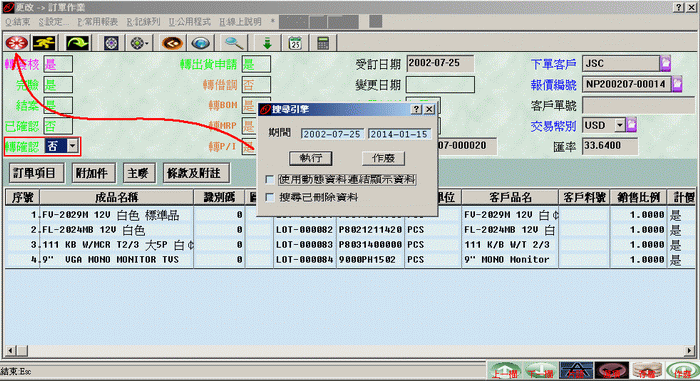The height and width of the screenshot is (381, 700).
Task: Click the 執行 button in search dialog
Action: pos(311,158)
